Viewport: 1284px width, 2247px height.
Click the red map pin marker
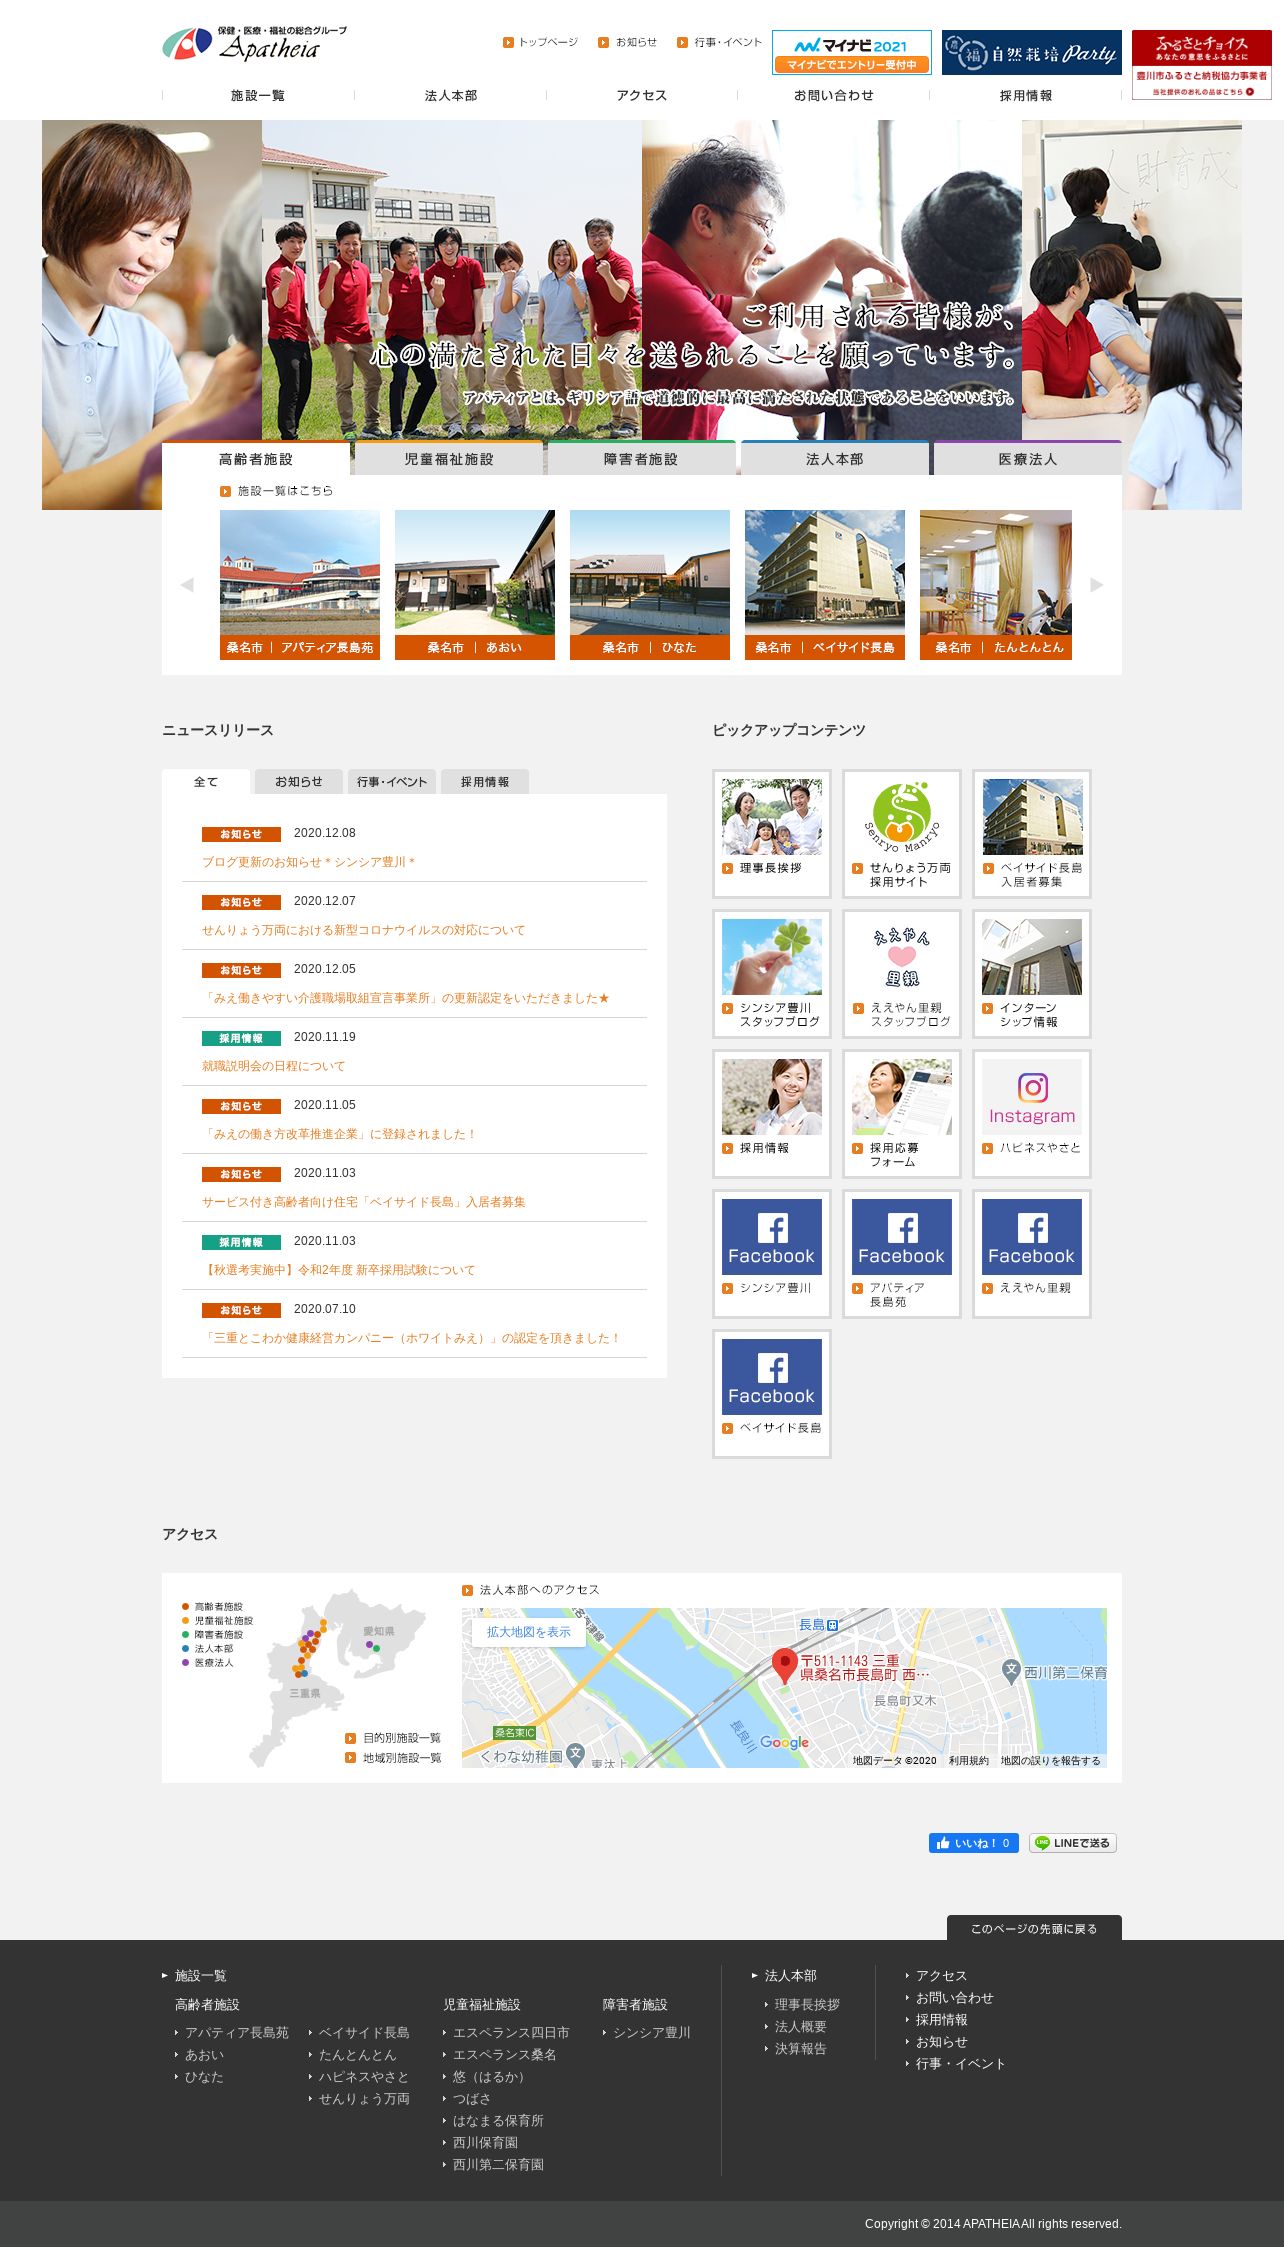click(784, 1665)
